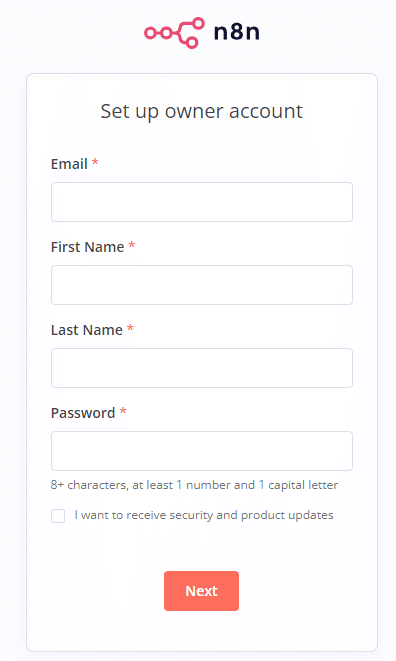Click the pink n8n workflow logo icon
This screenshot has width=396, height=661.
click(174, 32)
